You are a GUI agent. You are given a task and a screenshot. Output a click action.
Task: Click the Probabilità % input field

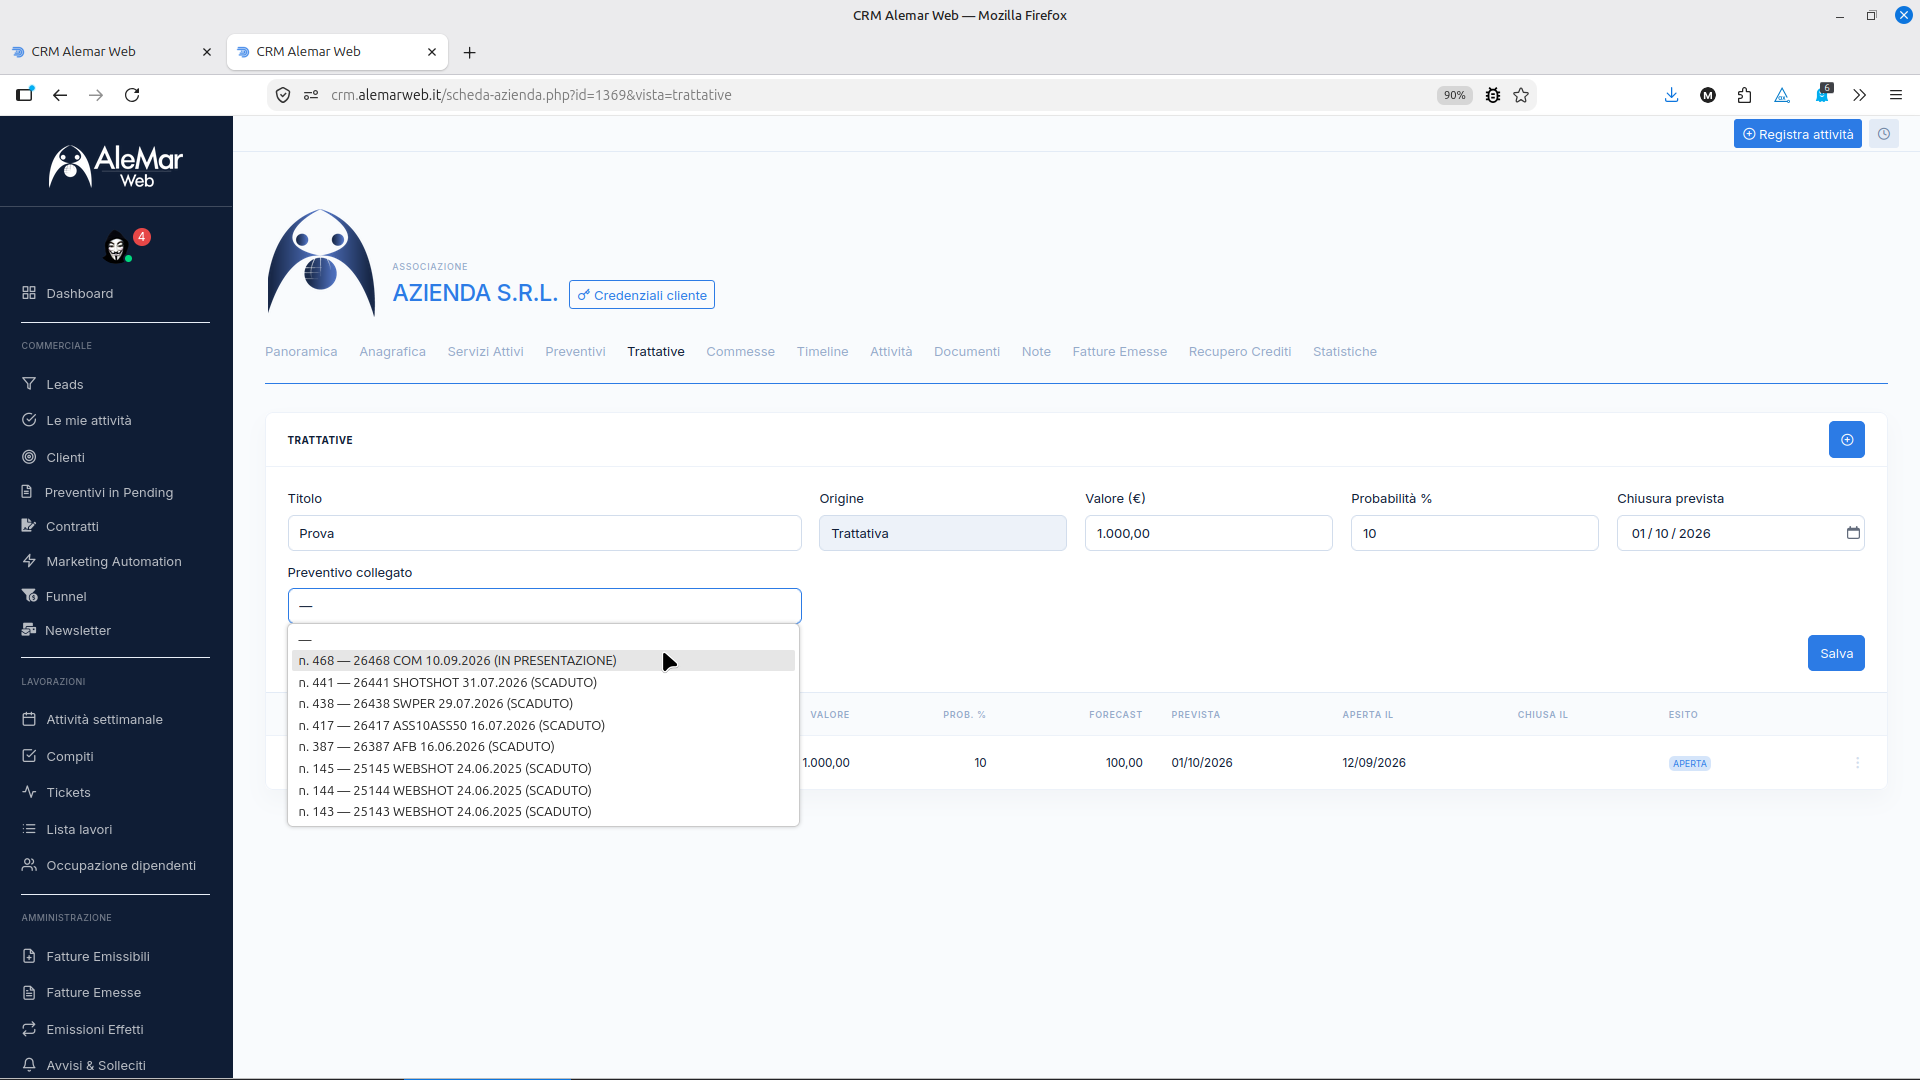(x=1474, y=533)
